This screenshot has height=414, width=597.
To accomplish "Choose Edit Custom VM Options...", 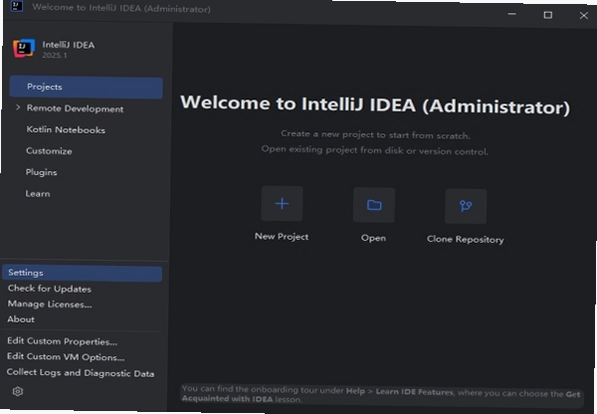I will (65, 357).
